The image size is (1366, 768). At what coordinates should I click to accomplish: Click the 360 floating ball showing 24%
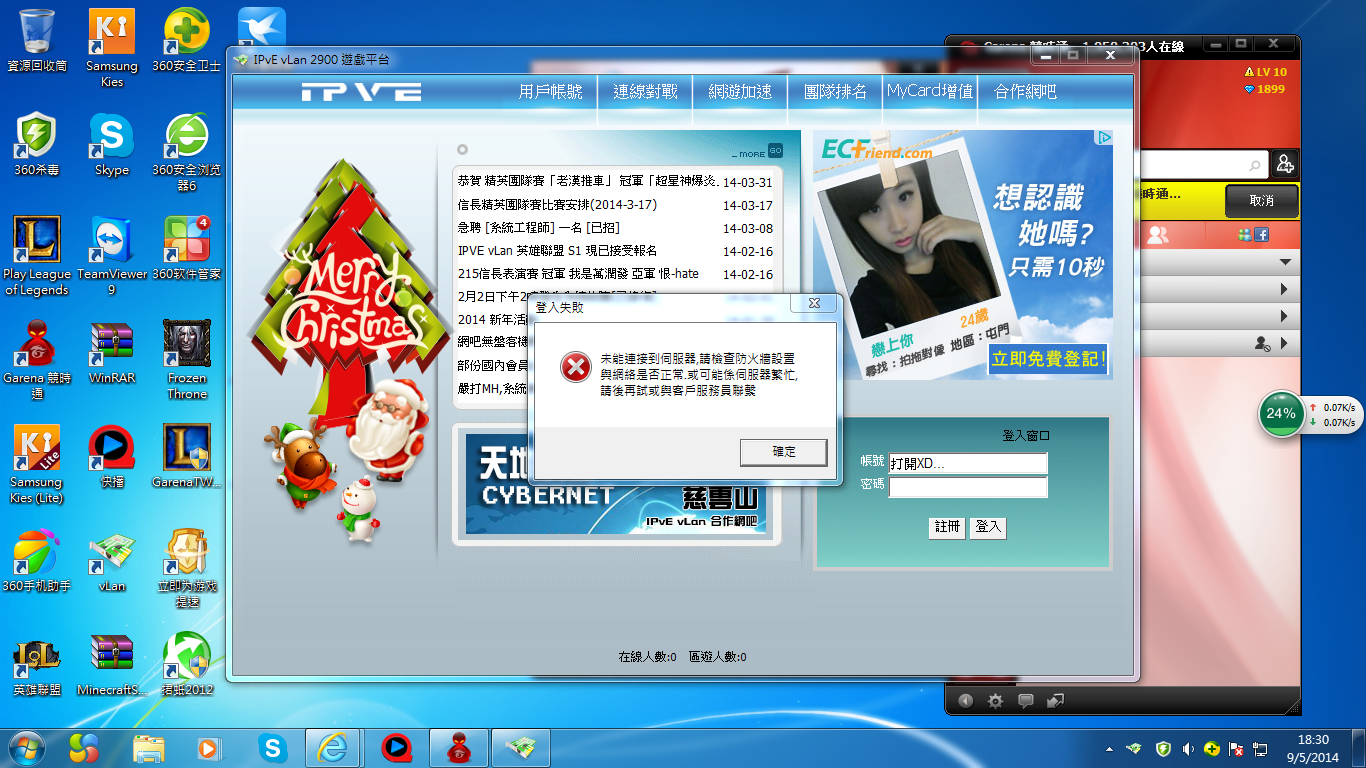coord(1281,414)
